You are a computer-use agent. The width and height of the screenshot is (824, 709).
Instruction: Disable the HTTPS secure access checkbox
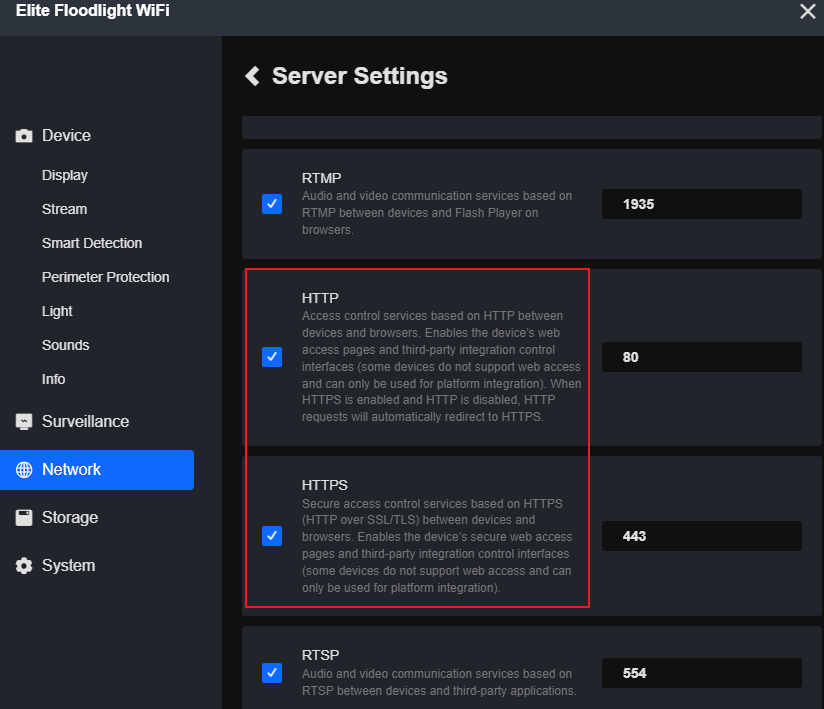(x=272, y=536)
